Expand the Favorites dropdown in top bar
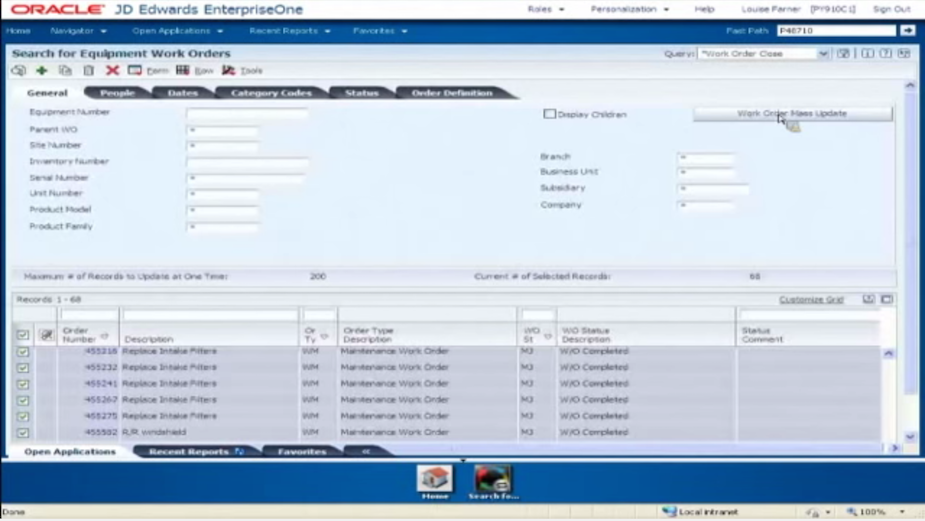 [x=380, y=31]
